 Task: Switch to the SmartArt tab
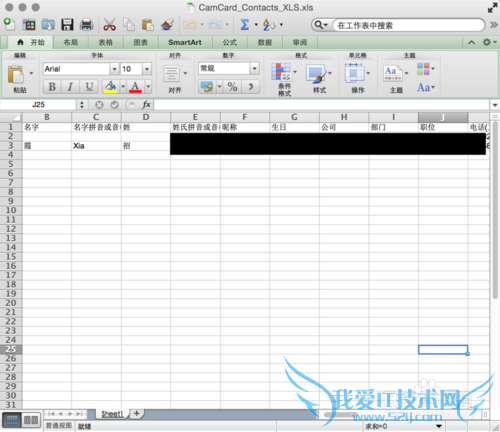[x=185, y=42]
